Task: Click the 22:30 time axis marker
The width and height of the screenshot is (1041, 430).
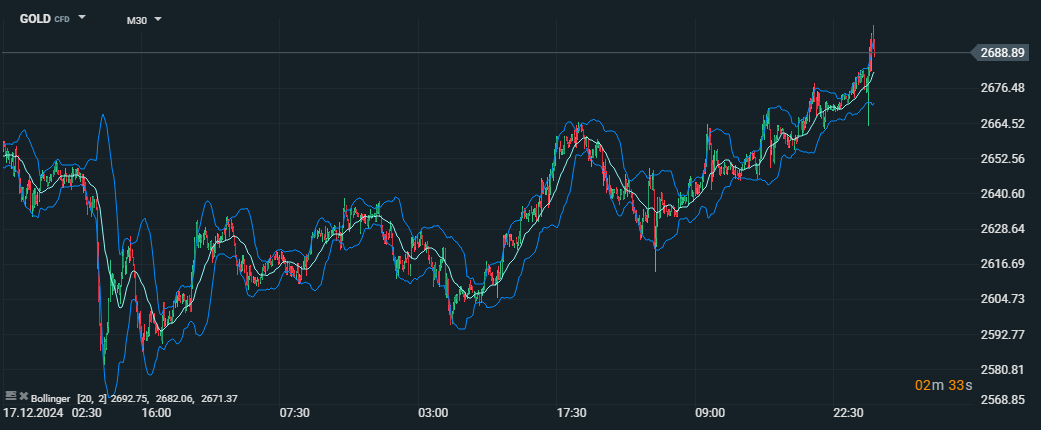Action: click(x=847, y=413)
